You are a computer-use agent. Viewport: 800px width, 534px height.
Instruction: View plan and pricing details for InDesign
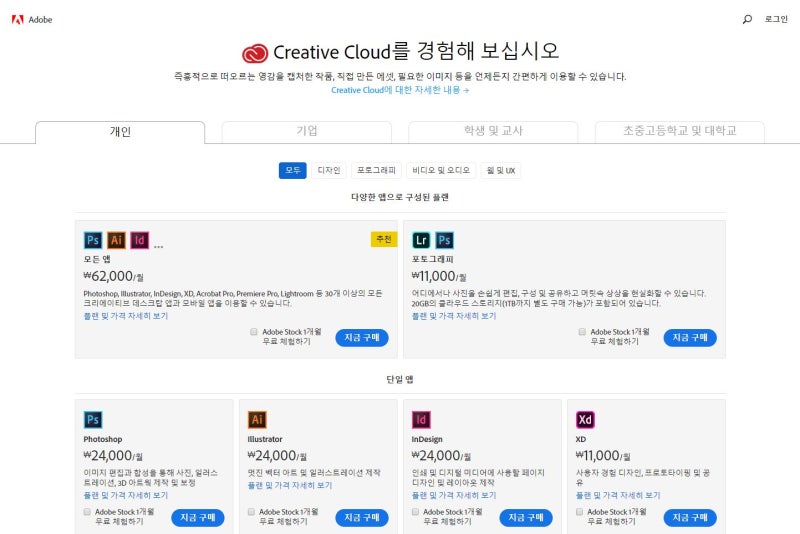pyautogui.click(x=454, y=496)
